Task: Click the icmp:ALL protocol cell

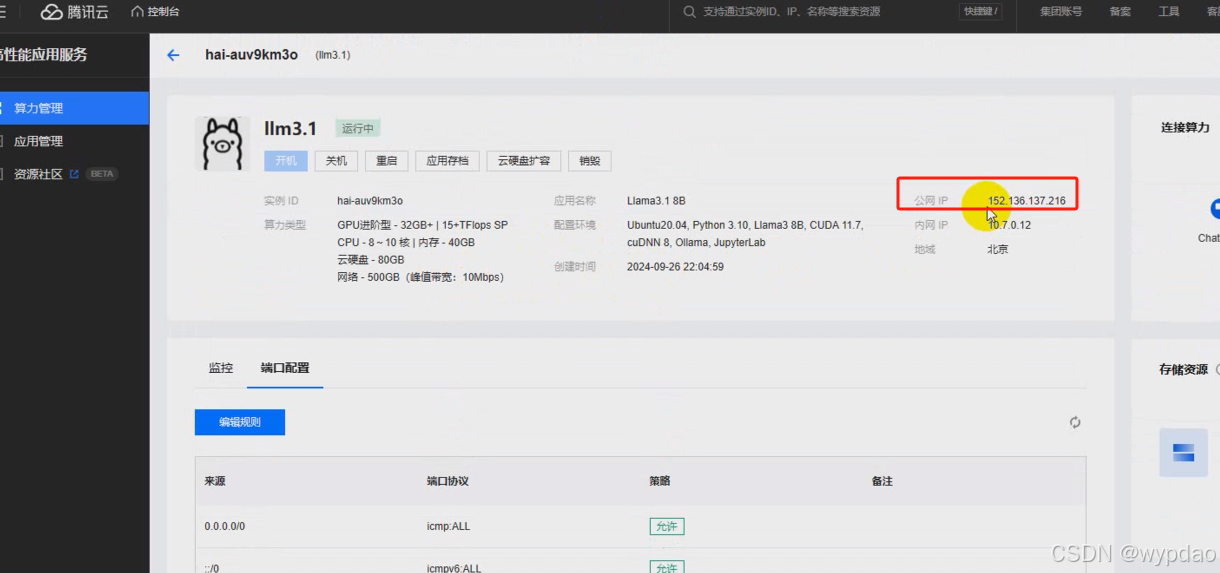Action: (x=448, y=526)
